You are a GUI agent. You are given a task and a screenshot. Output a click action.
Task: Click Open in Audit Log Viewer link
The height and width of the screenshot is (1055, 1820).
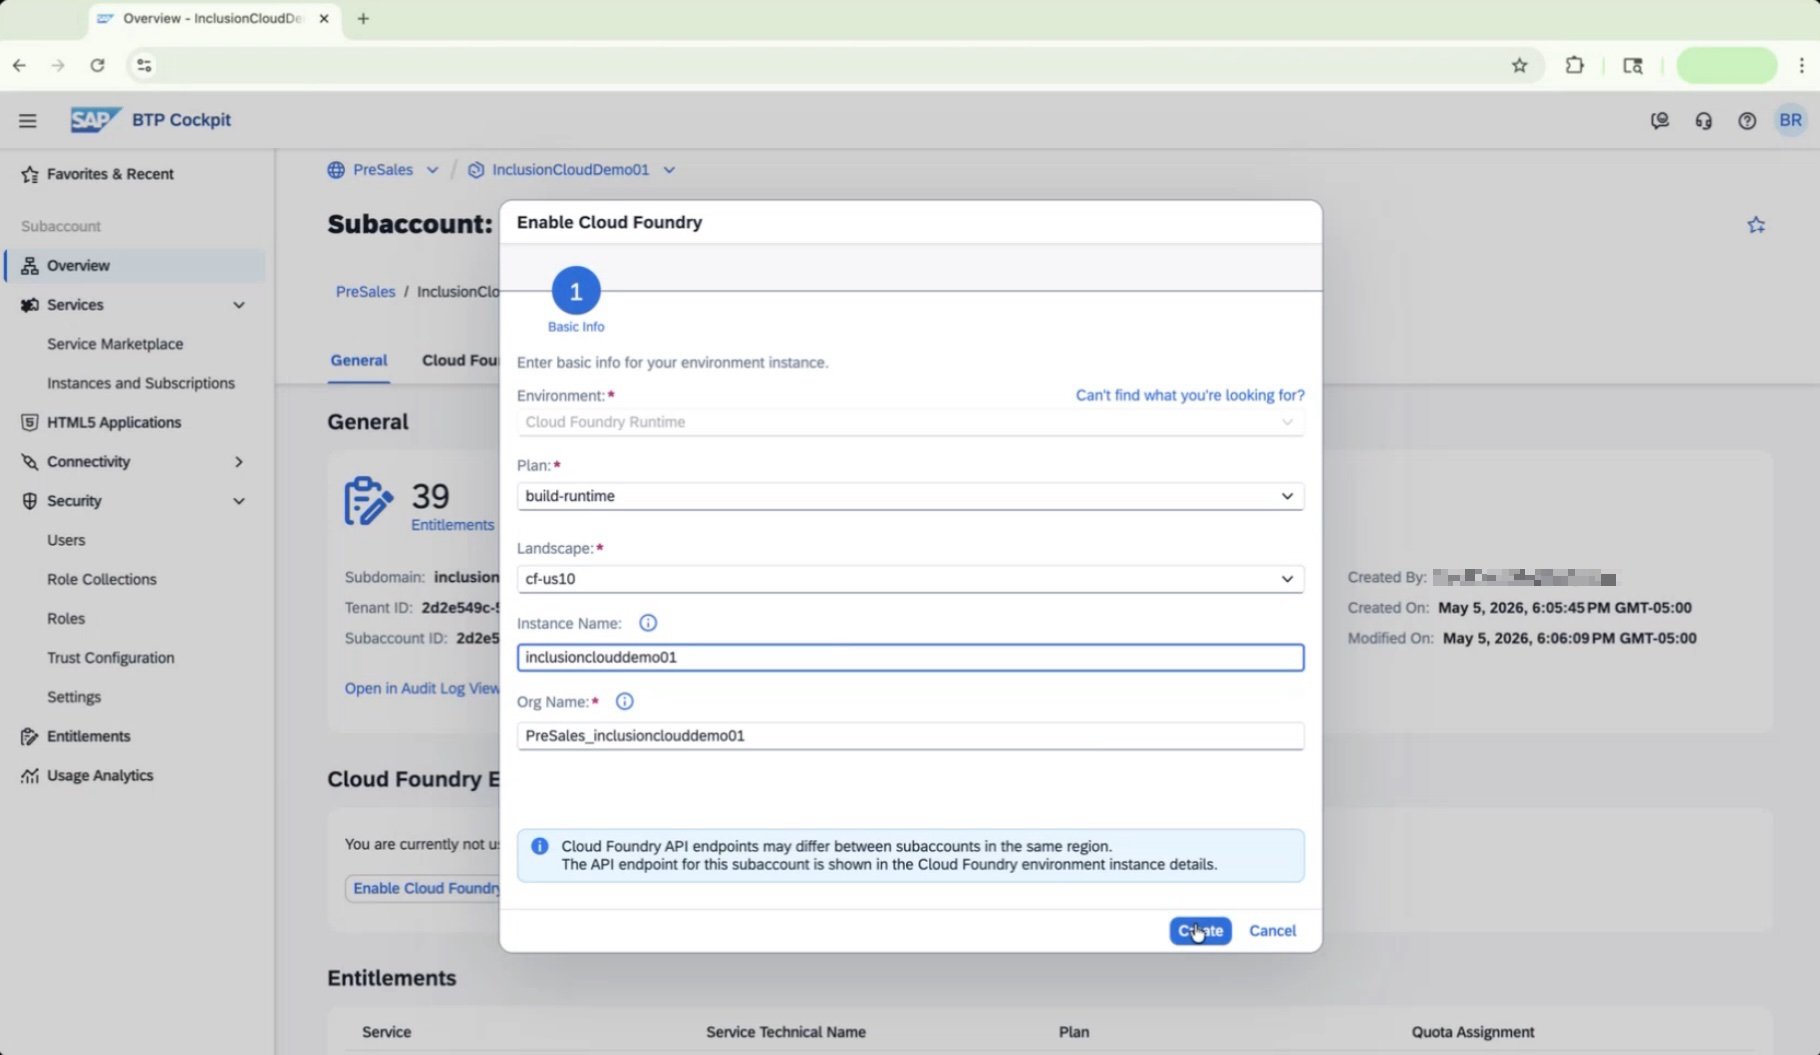pyautogui.click(x=422, y=689)
